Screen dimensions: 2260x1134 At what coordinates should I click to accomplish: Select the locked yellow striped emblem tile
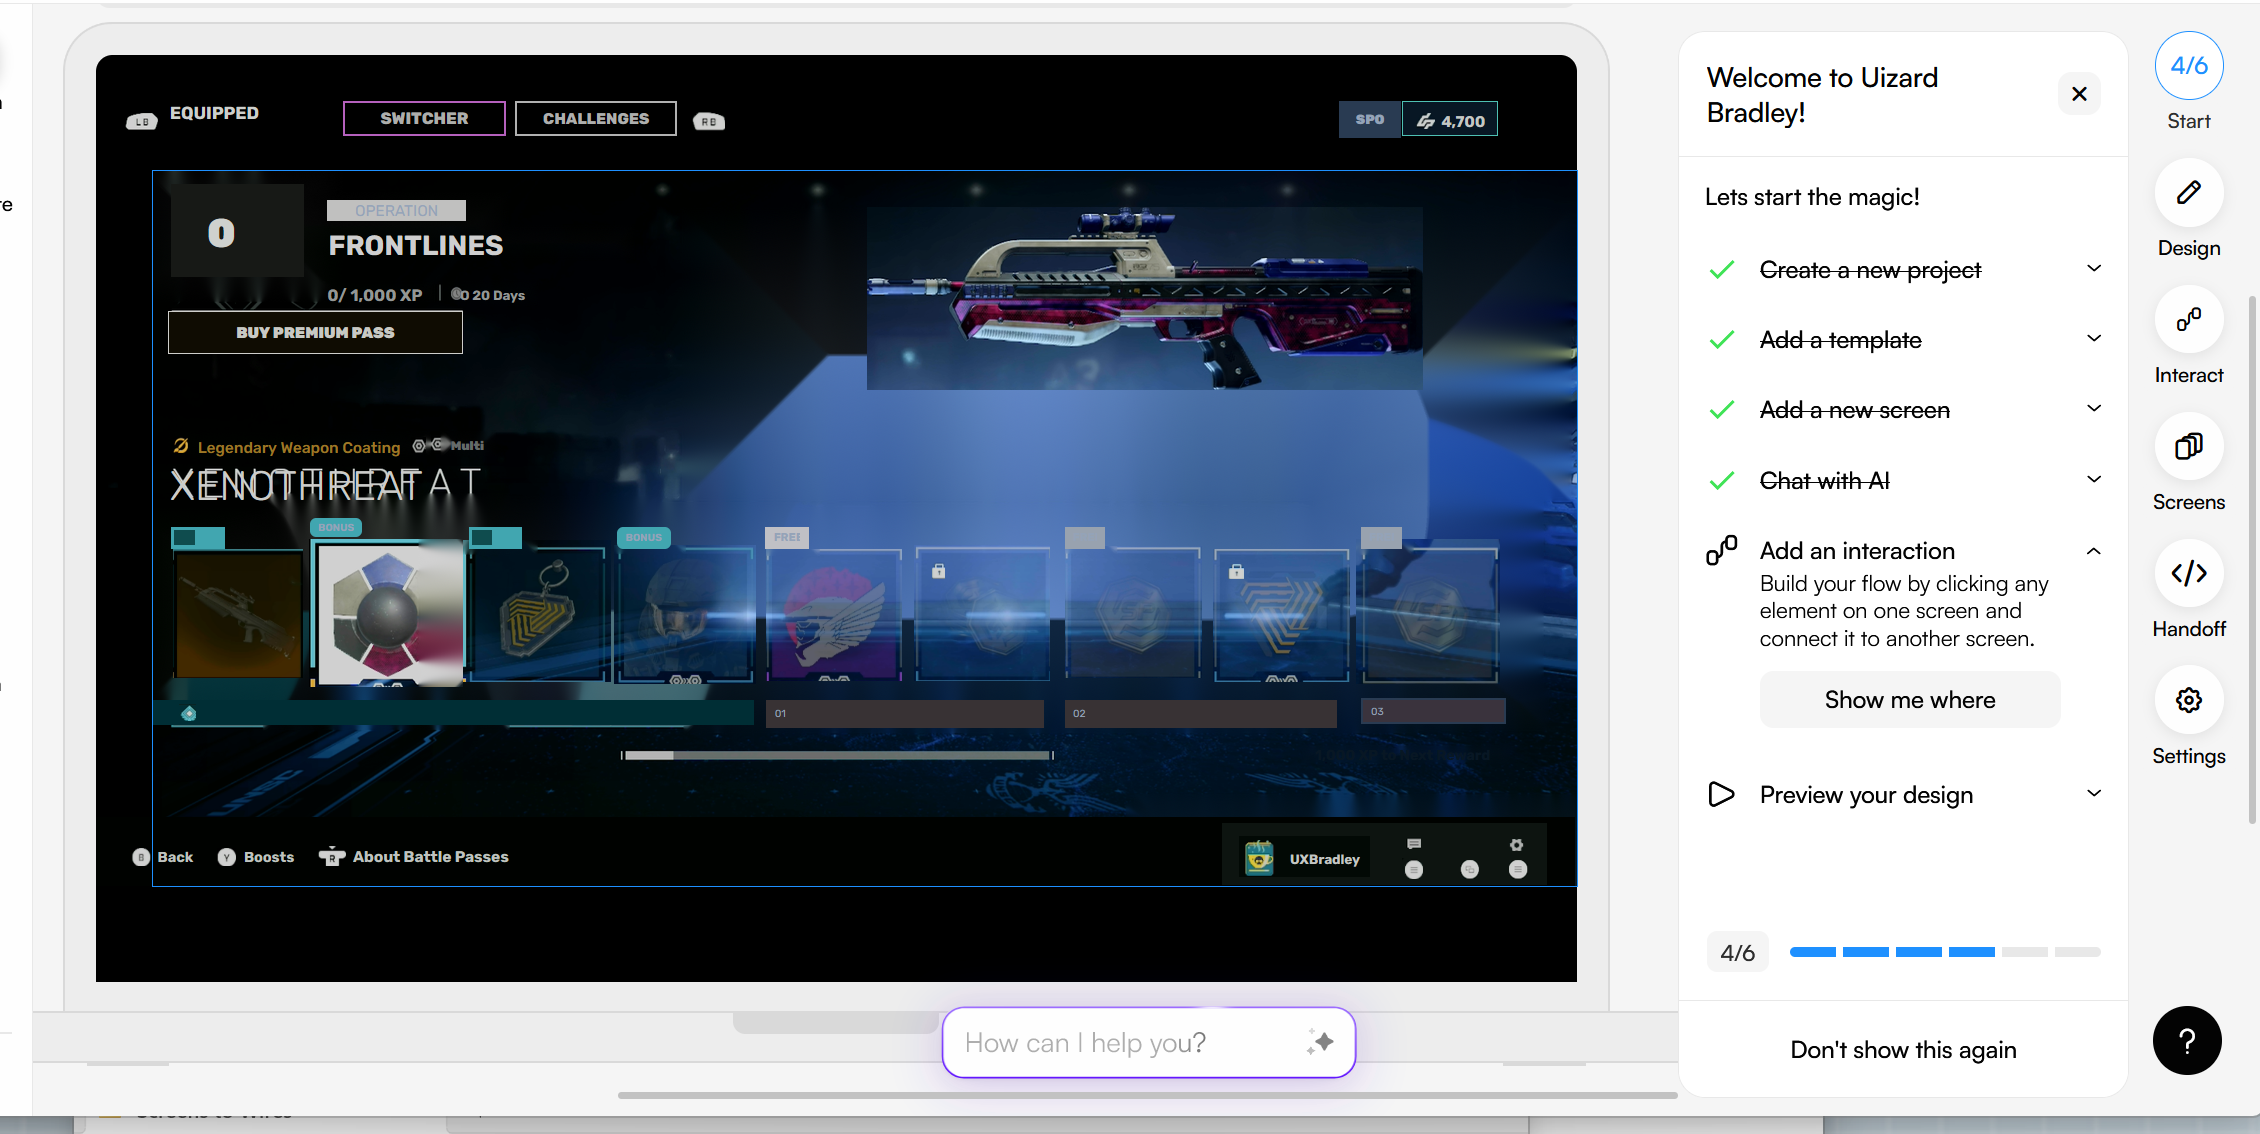pos(1281,614)
